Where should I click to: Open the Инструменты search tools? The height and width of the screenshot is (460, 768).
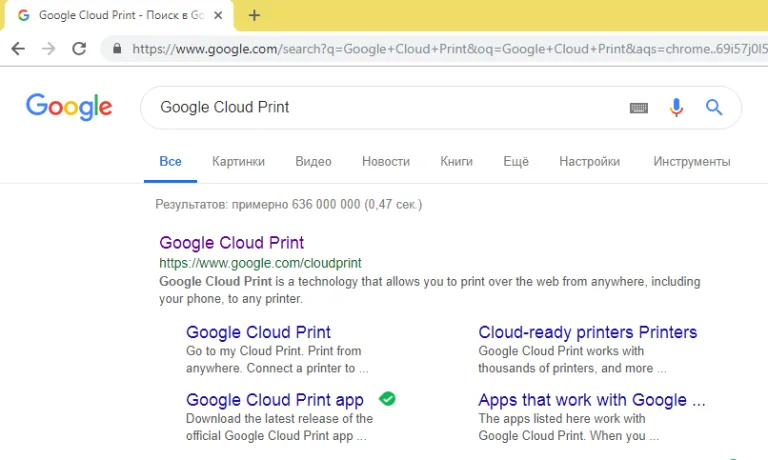[x=692, y=161]
